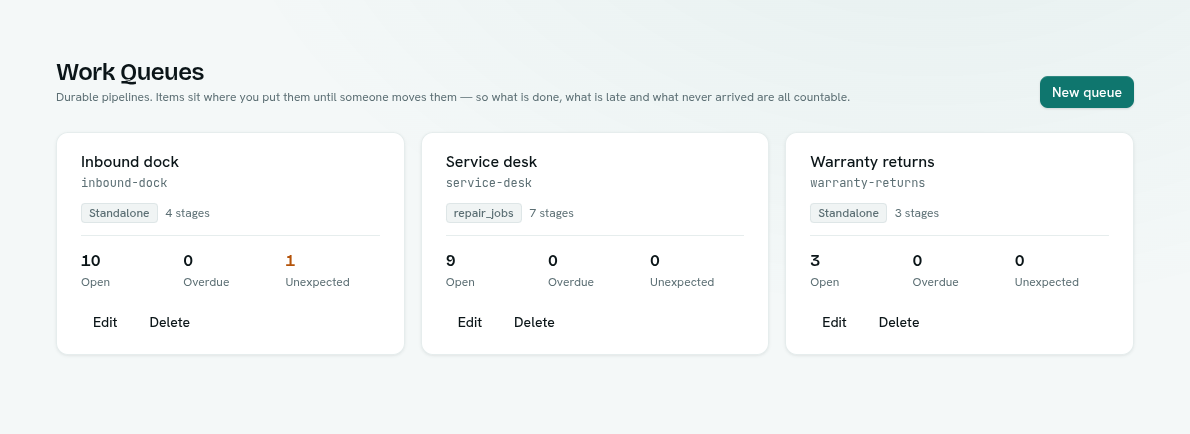Open the Inbound dock card title
The width and height of the screenshot is (1190, 434).
[130, 162]
